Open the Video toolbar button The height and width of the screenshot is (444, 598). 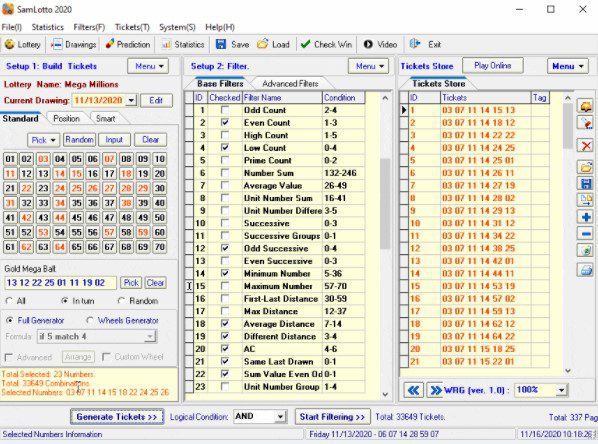380,45
